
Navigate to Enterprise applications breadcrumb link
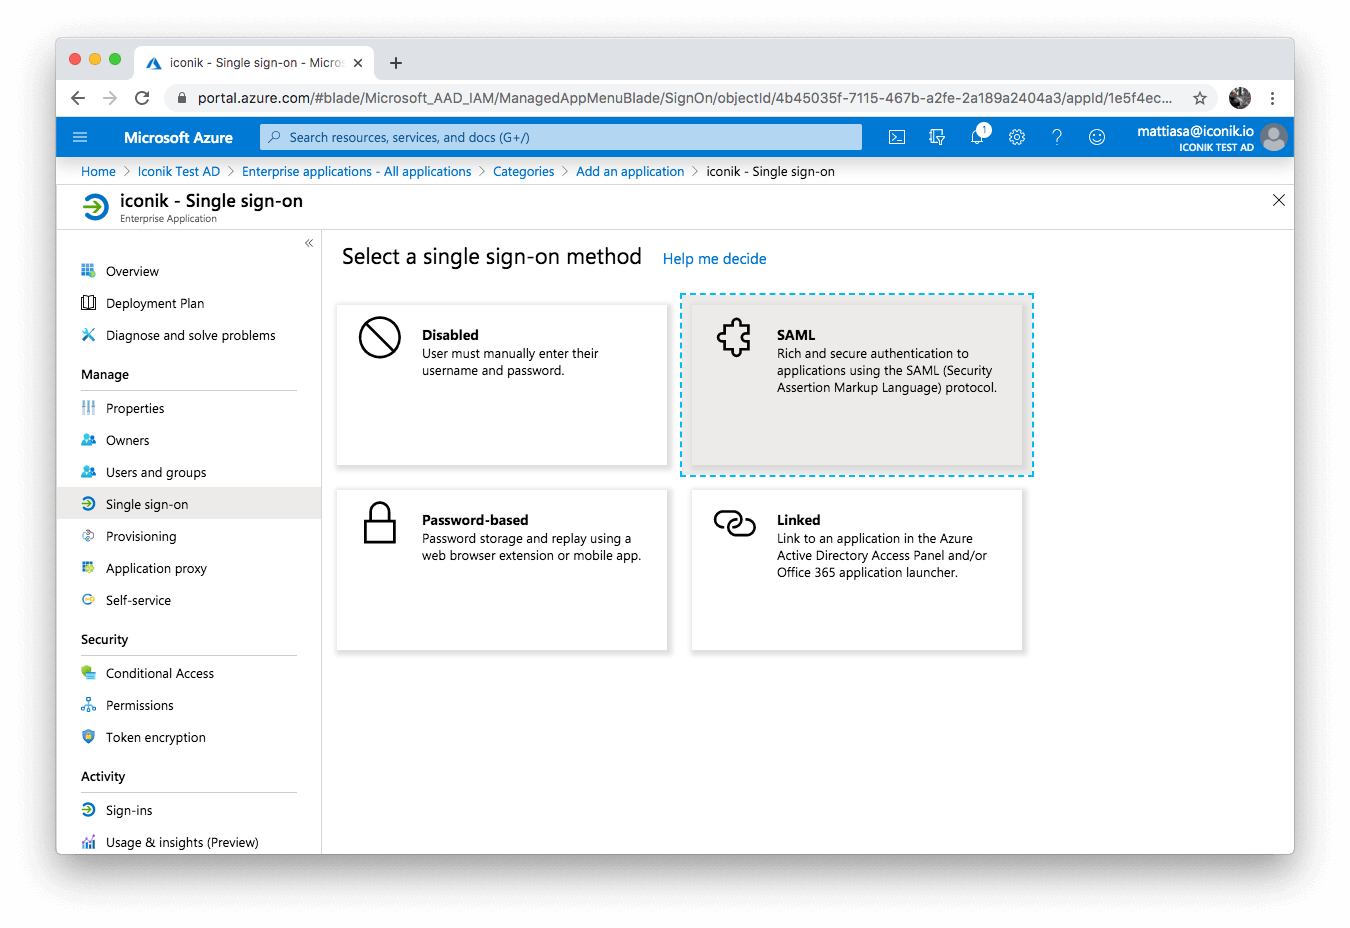click(356, 171)
